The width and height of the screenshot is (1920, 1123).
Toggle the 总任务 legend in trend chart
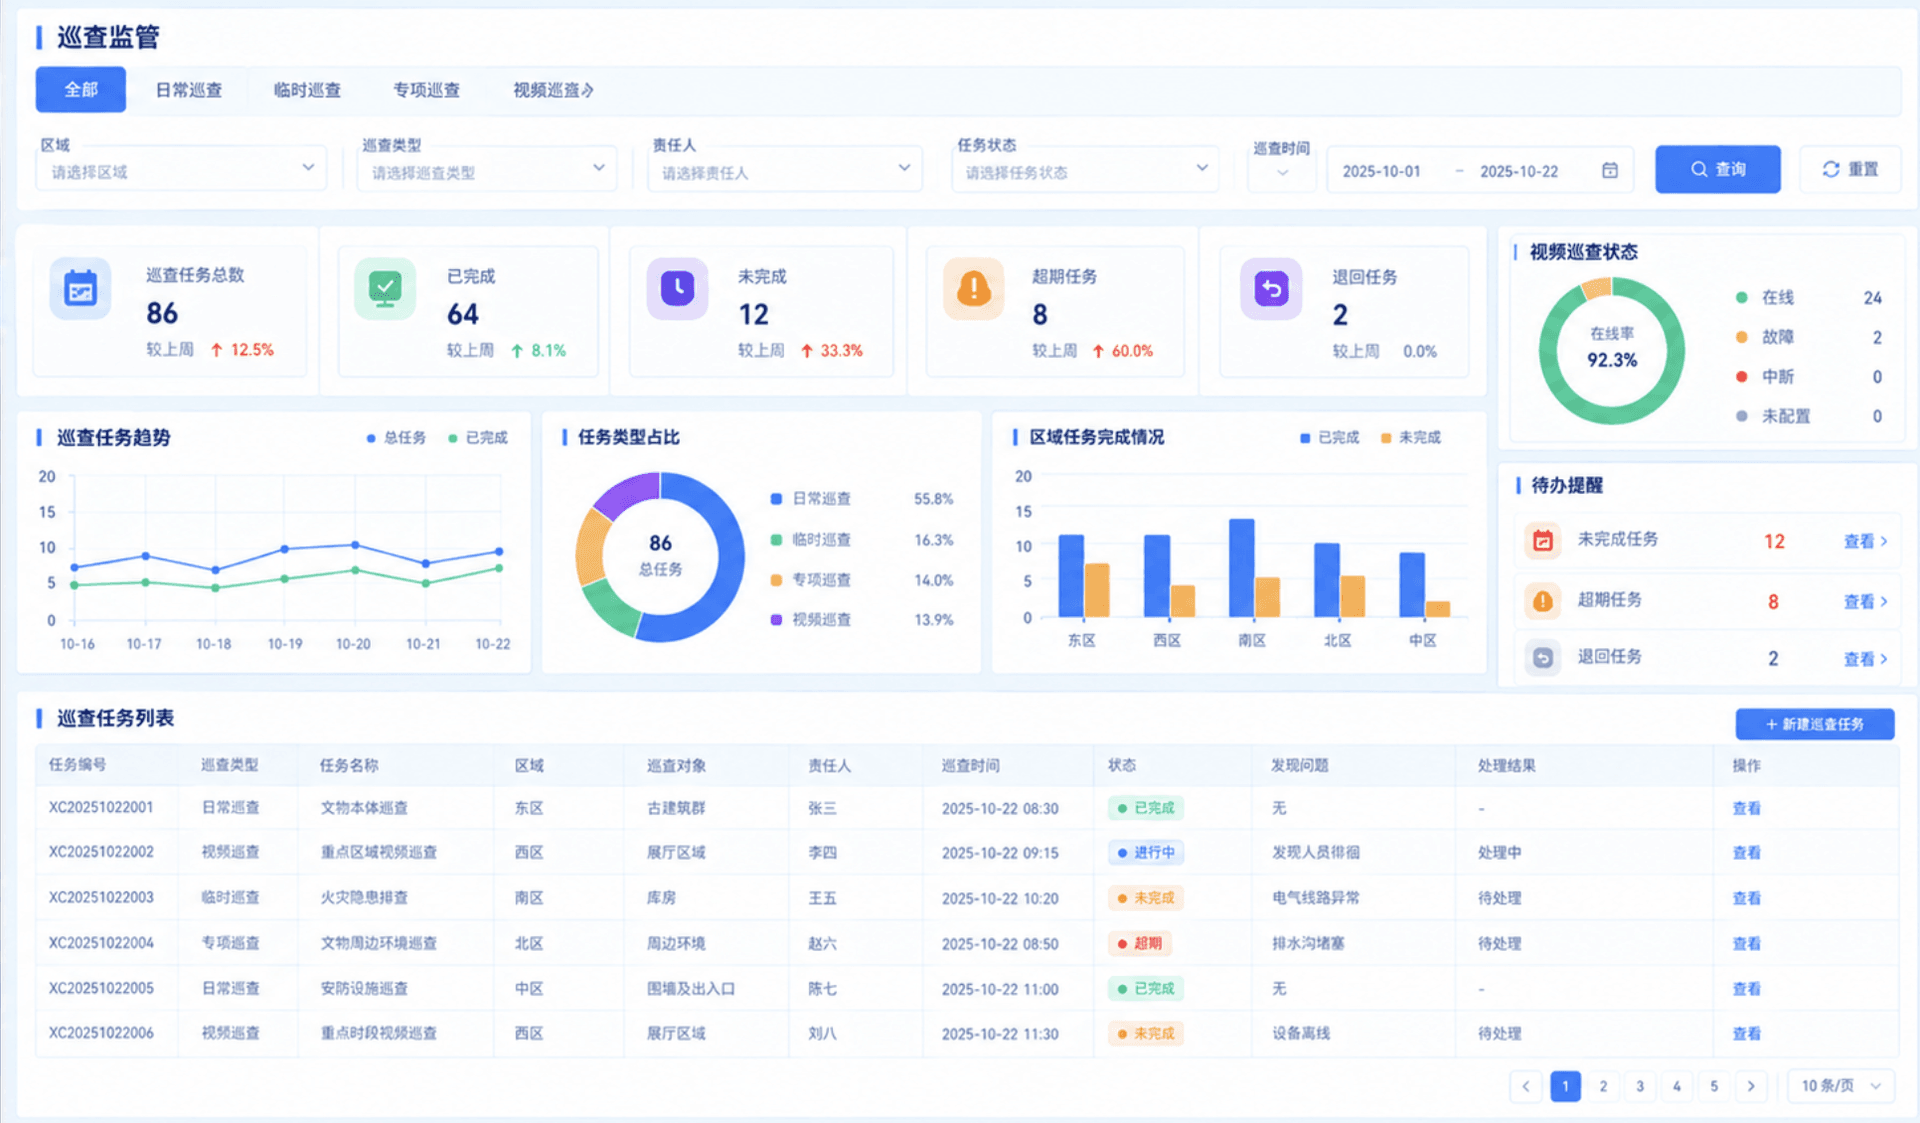tap(396, 438)
